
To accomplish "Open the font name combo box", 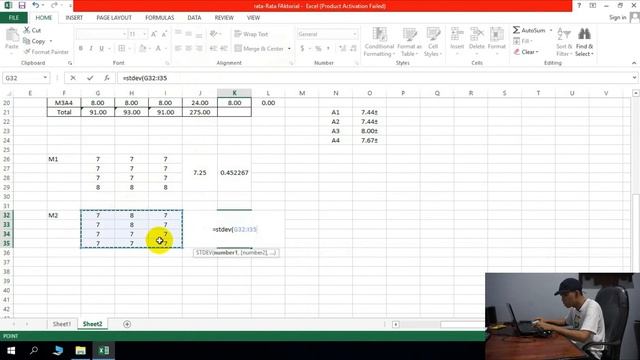I will pos(101,34).
